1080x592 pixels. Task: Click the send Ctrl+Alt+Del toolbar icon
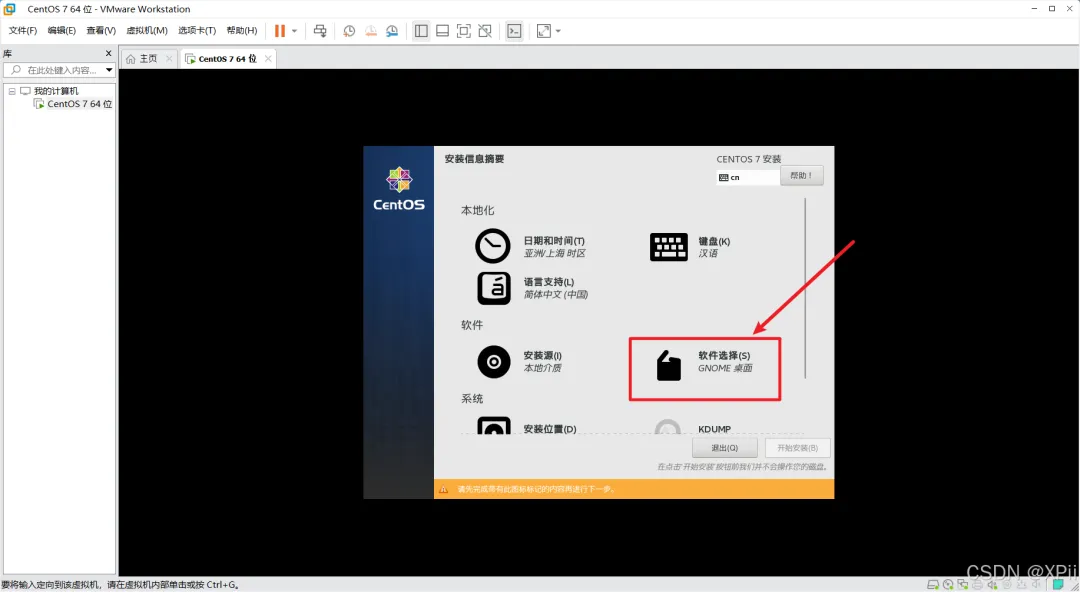click(x=320, y=31)
